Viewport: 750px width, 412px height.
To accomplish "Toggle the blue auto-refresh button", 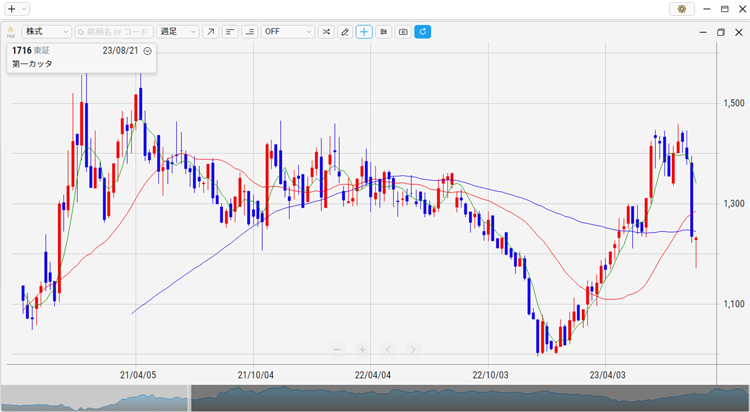I will [x=423, y=32].
